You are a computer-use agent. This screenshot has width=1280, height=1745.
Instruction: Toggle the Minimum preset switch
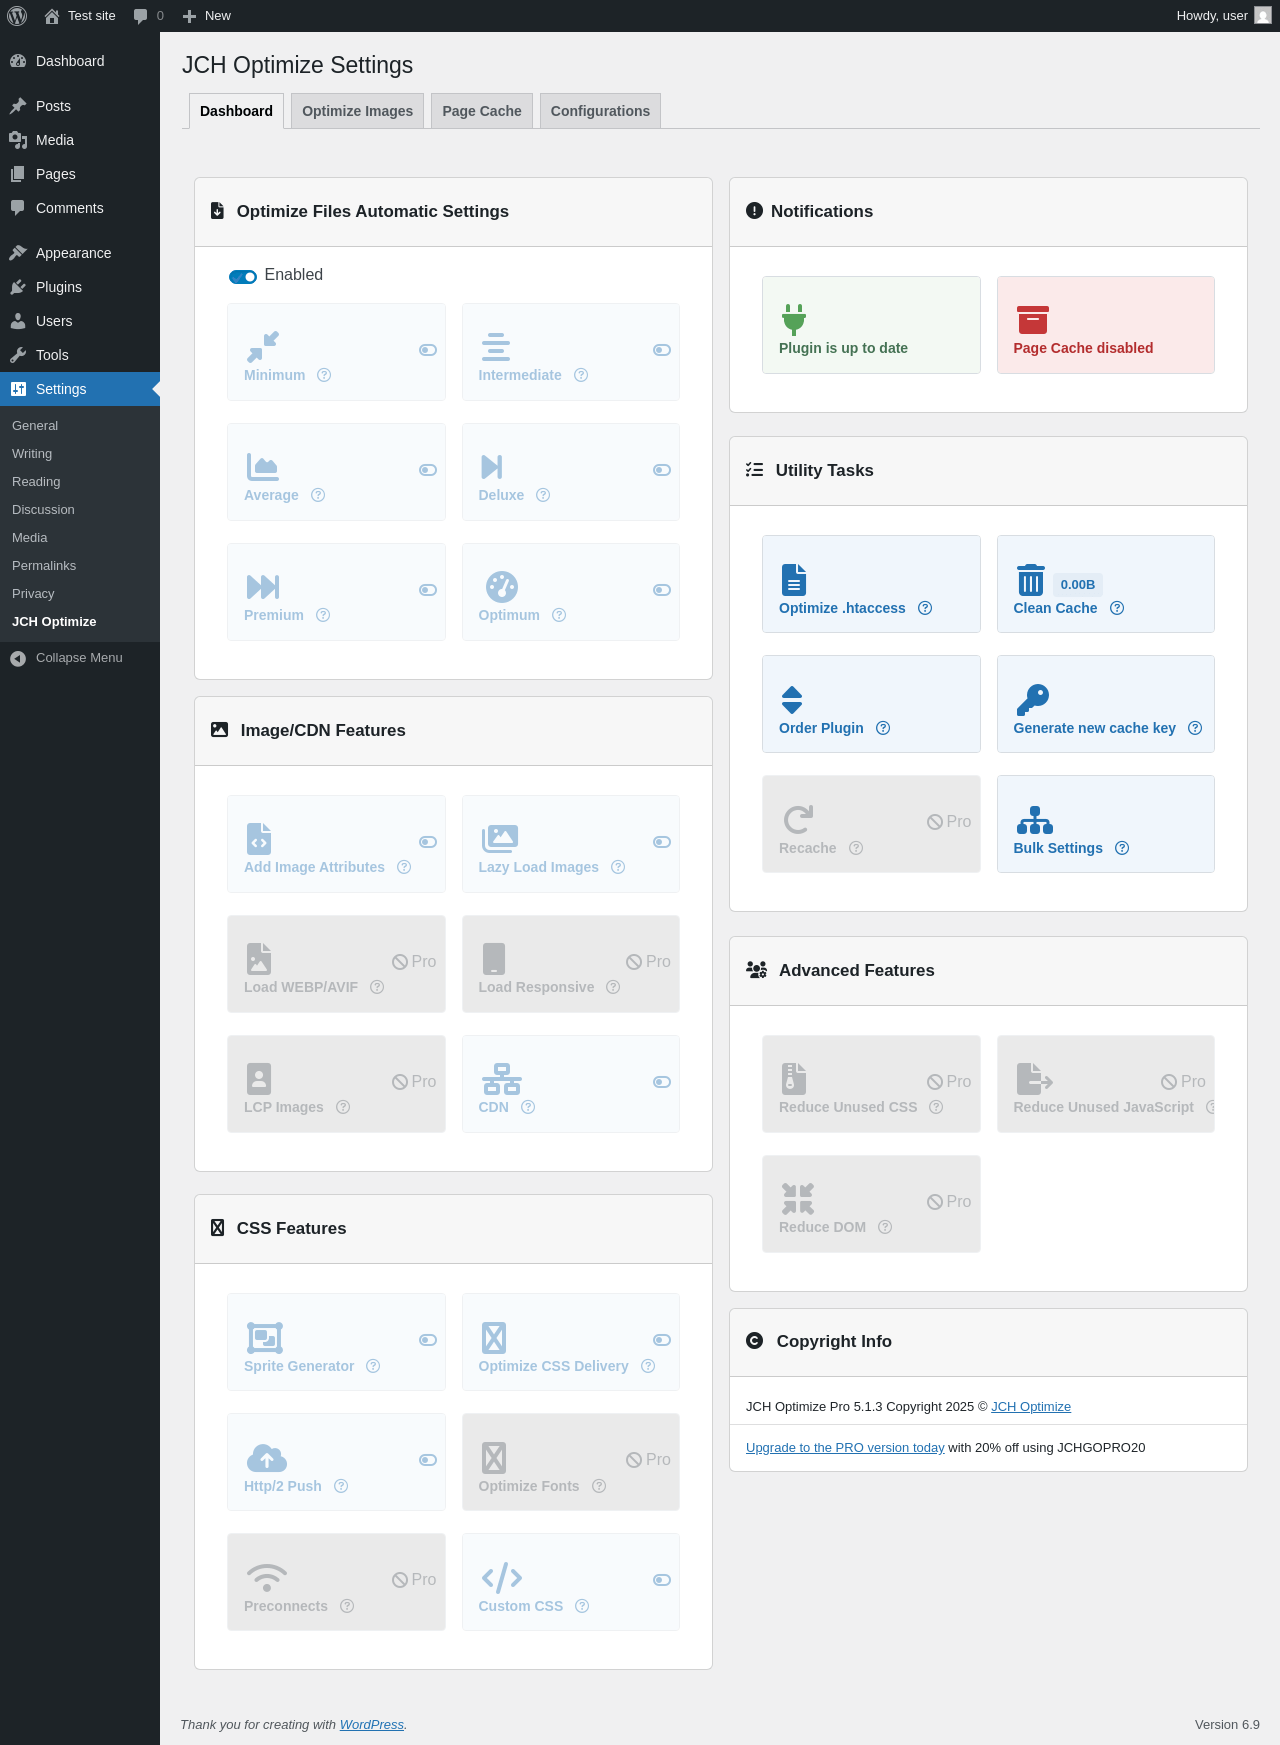coord(428,350)
